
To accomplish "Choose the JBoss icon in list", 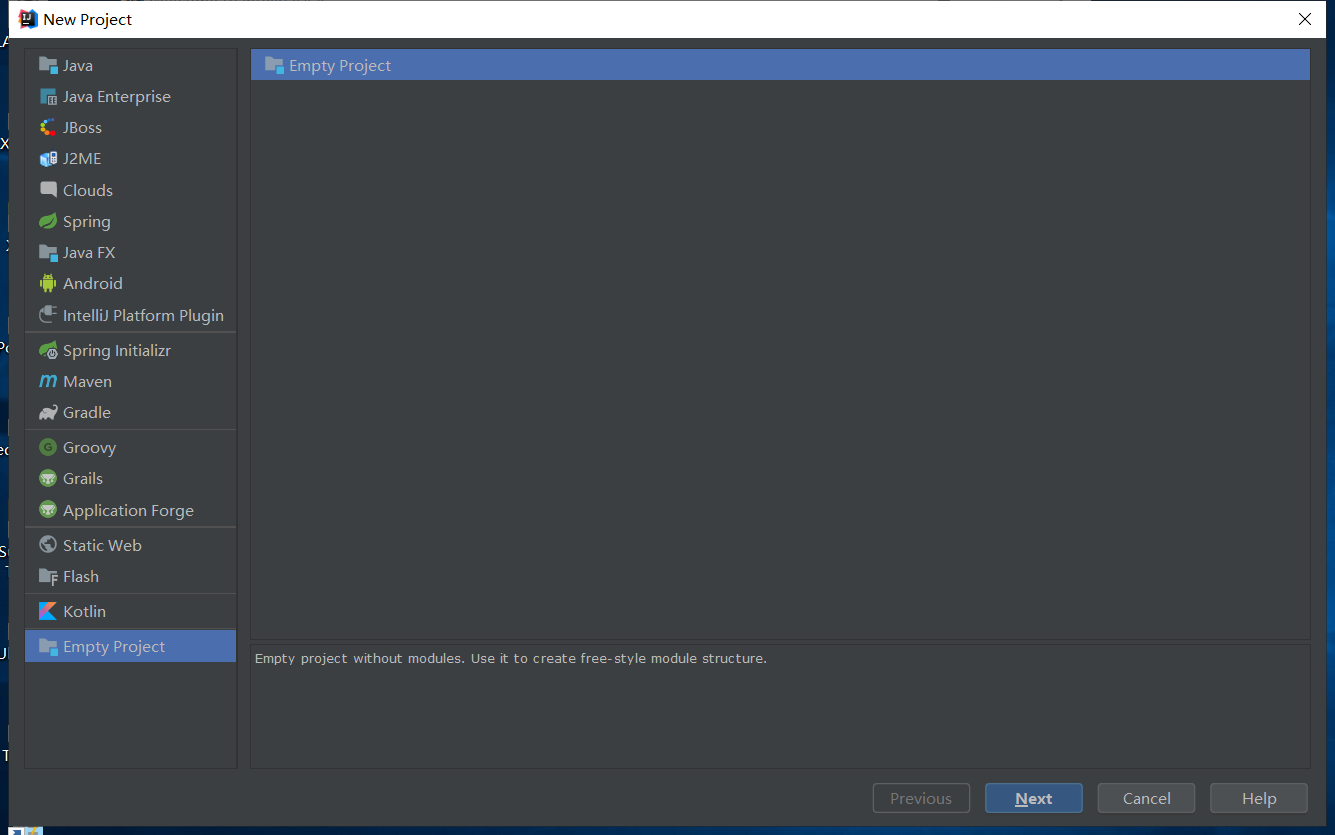I will tap(48, 128).
